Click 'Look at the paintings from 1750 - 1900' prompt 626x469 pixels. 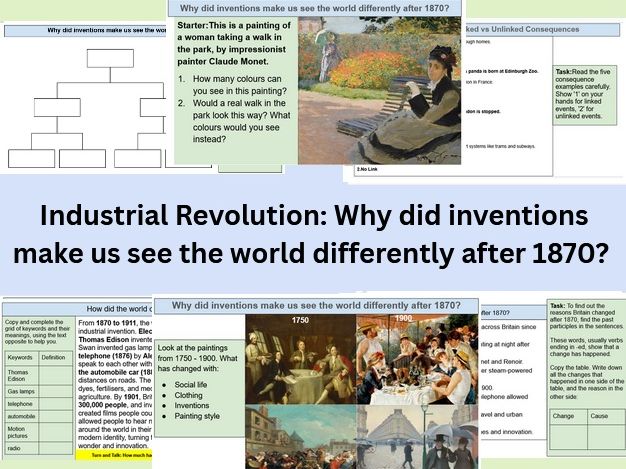click(198, 358)
